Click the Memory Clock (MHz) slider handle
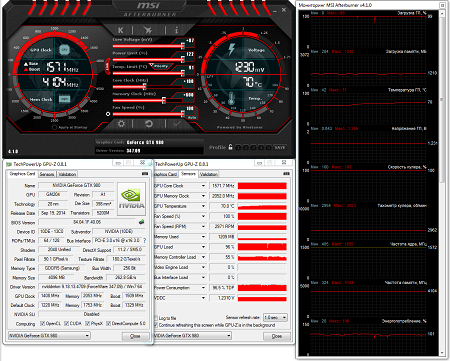This screenshot has height=361, width=450. [164, 100]
